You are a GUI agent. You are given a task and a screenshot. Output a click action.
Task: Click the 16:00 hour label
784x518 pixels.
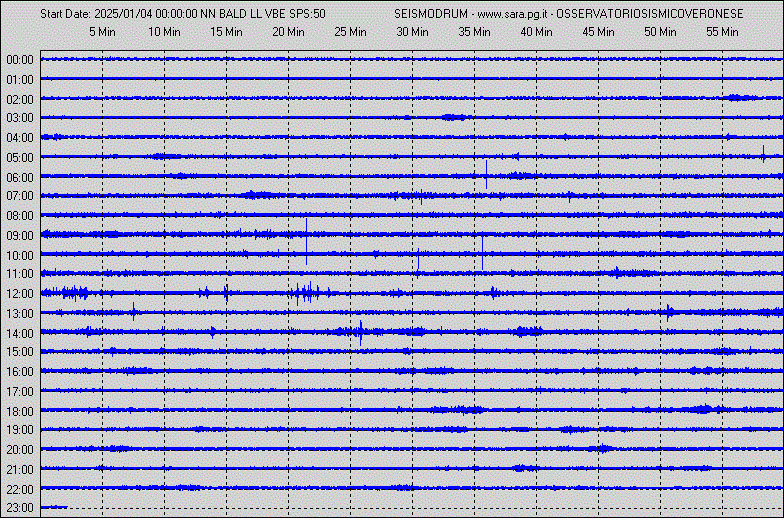[x=20, y=372]
